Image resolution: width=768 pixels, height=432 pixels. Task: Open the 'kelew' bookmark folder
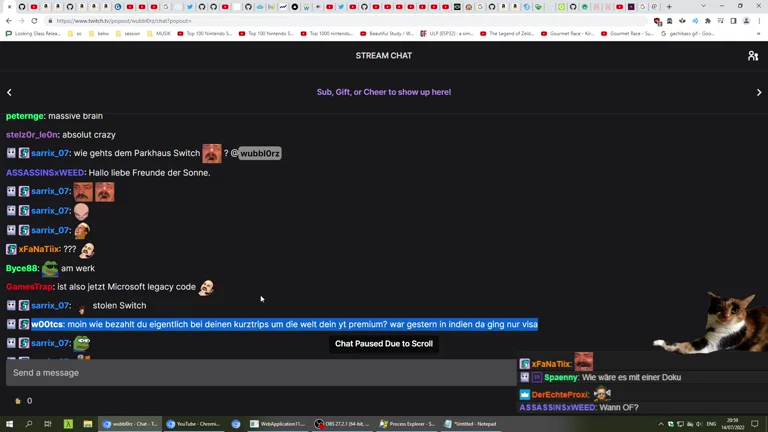[99, 34]
